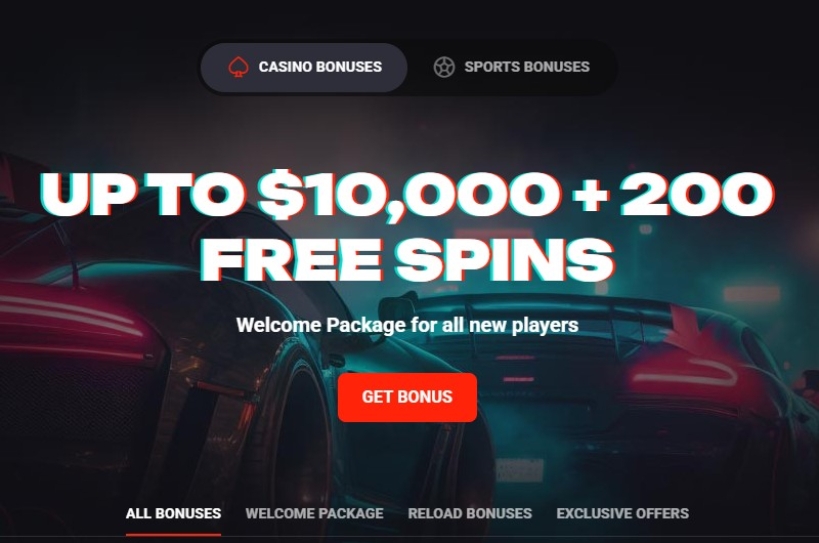This screenshot has height=543, width=819.
Task: Select the All Bonuses tab
Action: (x=173, y=514)
